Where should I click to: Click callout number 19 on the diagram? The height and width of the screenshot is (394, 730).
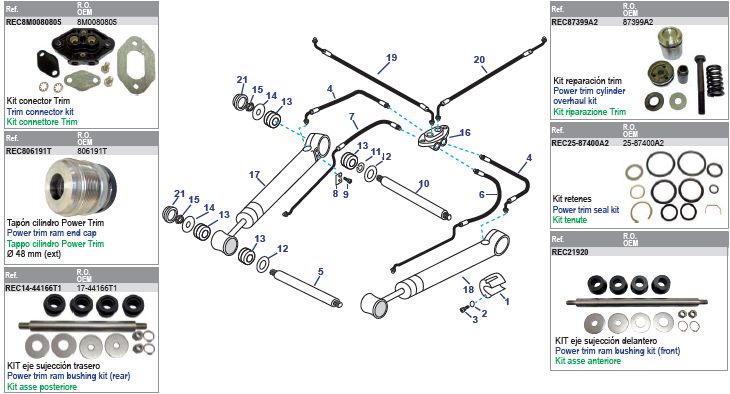(x=392, y=58)
